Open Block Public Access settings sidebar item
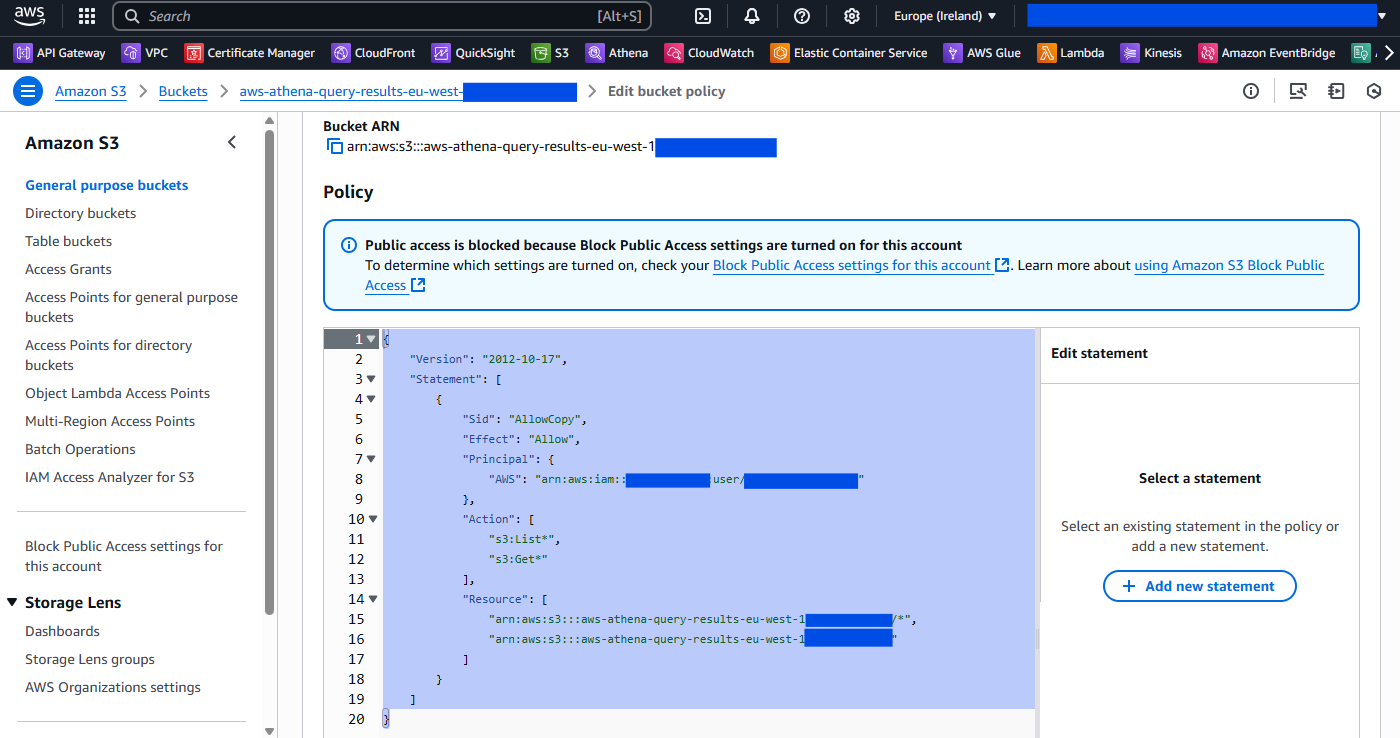This screenshot has width=1400, height=738. point(124,556)
